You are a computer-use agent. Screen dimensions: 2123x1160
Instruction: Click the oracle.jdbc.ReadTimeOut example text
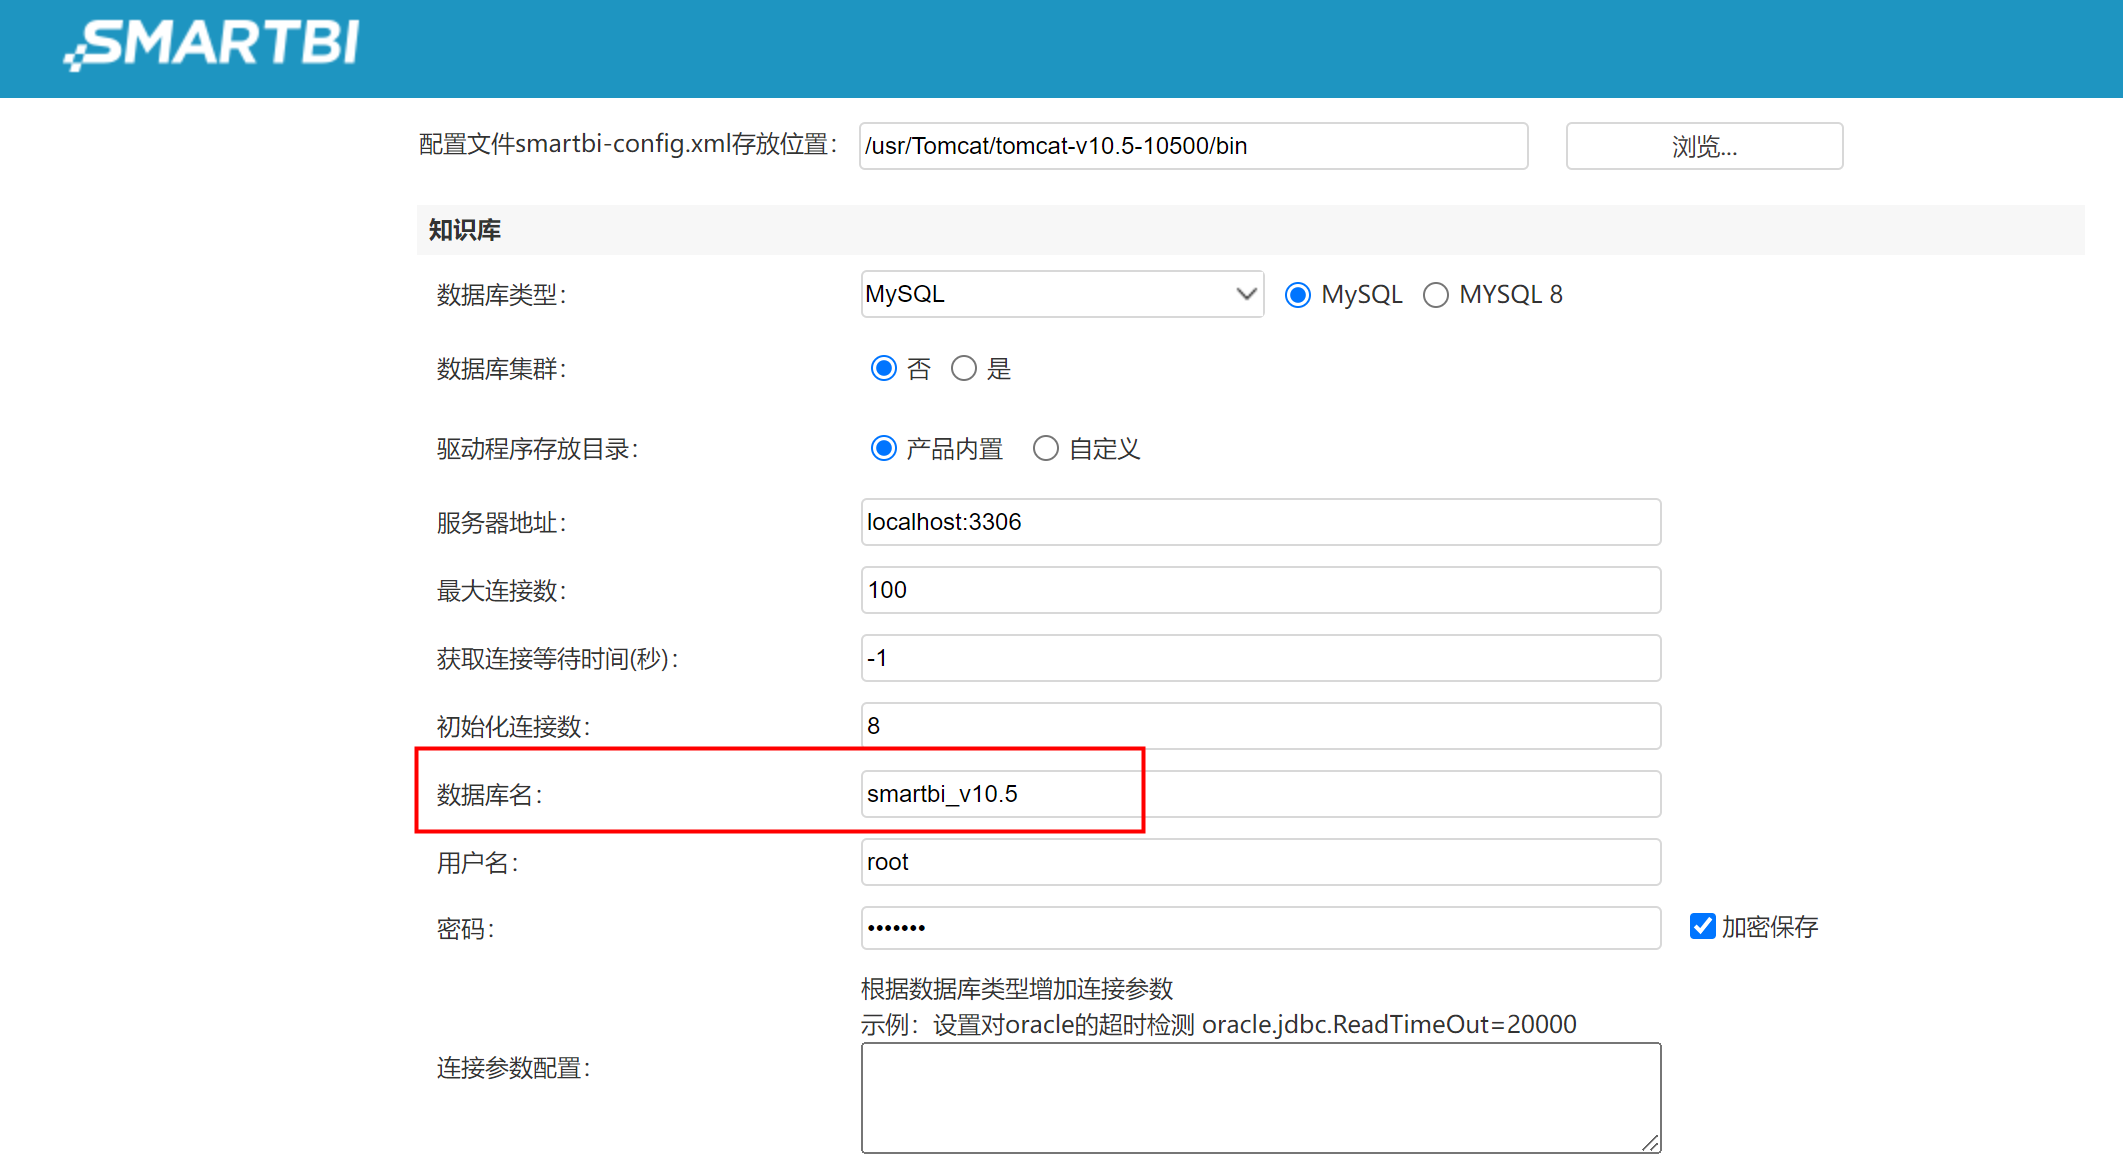pyautogui.click(x=1389, y=1025)
